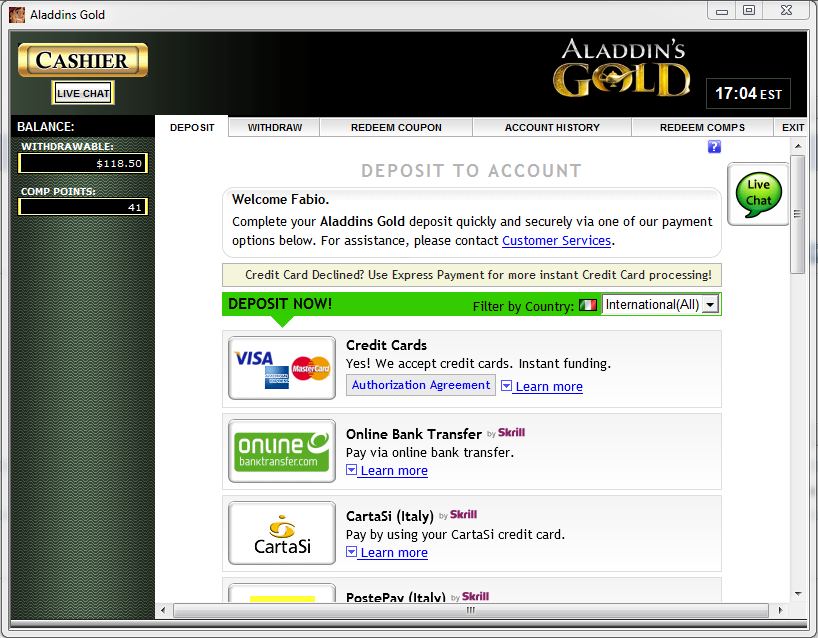Choose the online banktransfer.com logo
Viewport: 818px width, 638px height.
(282, 451)
